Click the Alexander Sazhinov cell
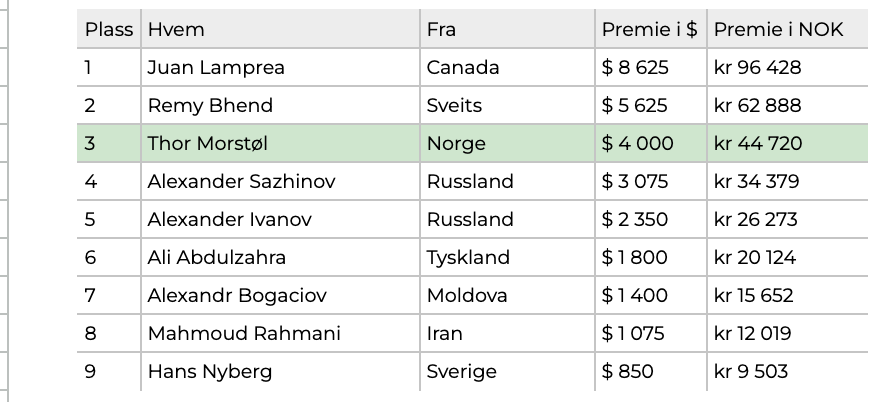The image size is (880, 402). coord(281,181)
